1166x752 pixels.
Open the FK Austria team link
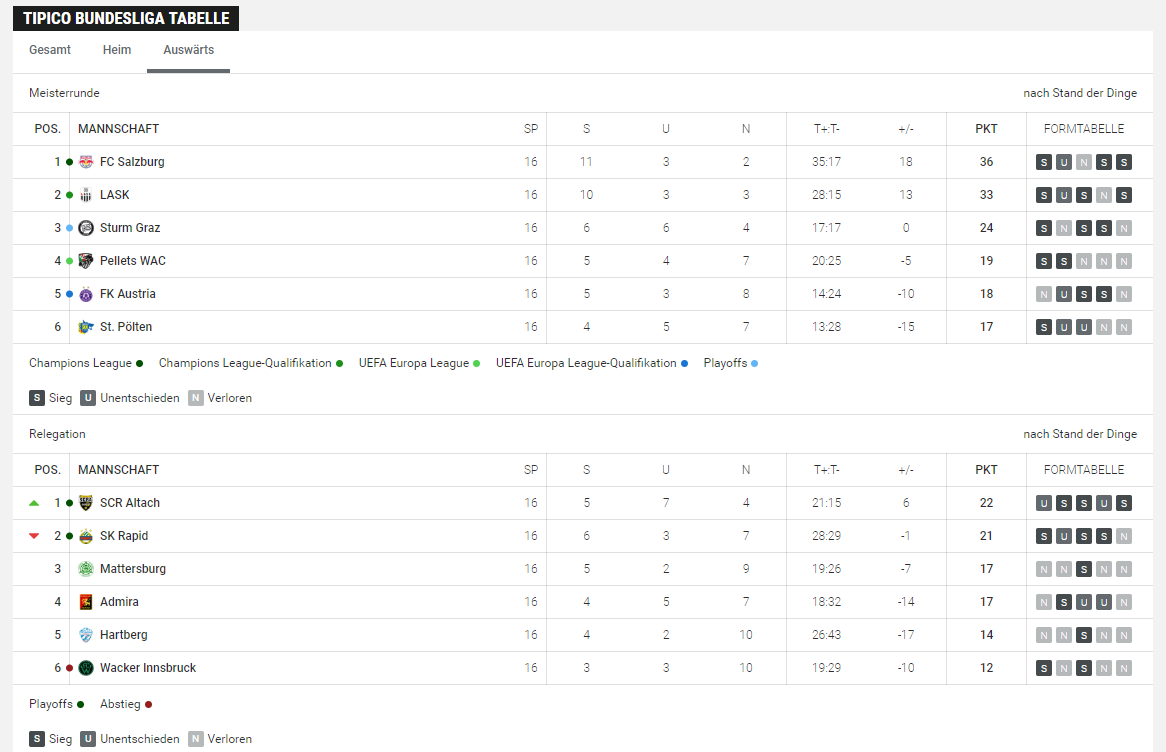click(128, 294)
